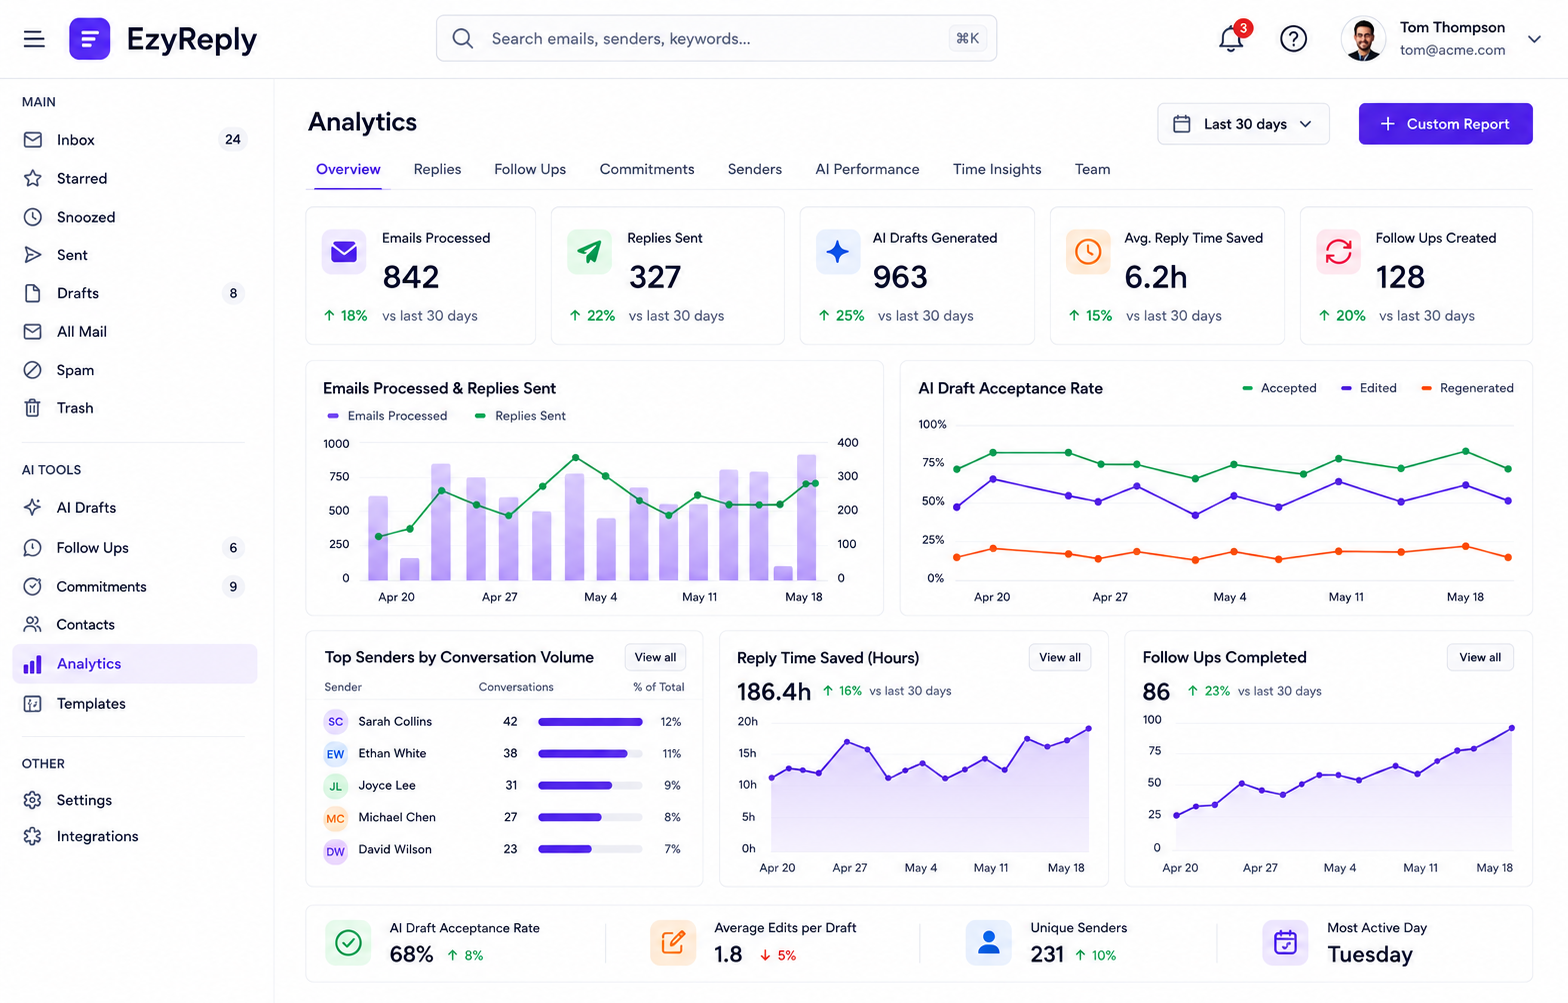Click the Replies Sent paper plane icon

pyautogui.click(x=589, y=251)
